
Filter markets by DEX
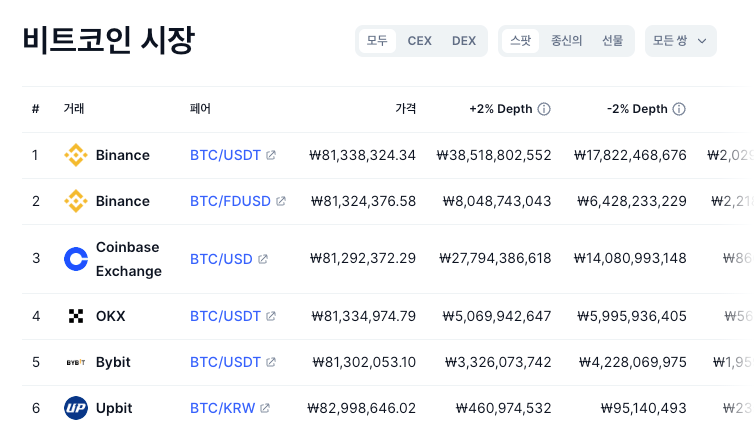coord(464,41)
